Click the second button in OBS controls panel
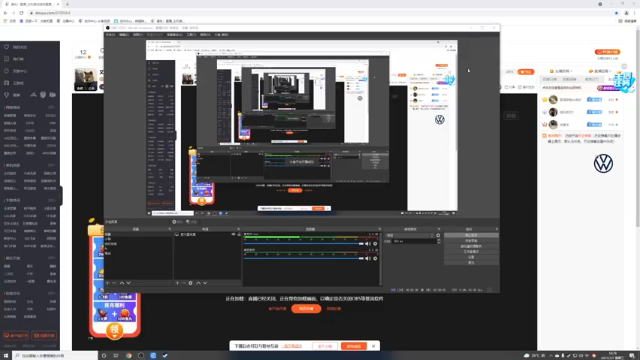This screenshot has width=640, height=360. click(x=471, y=241)
